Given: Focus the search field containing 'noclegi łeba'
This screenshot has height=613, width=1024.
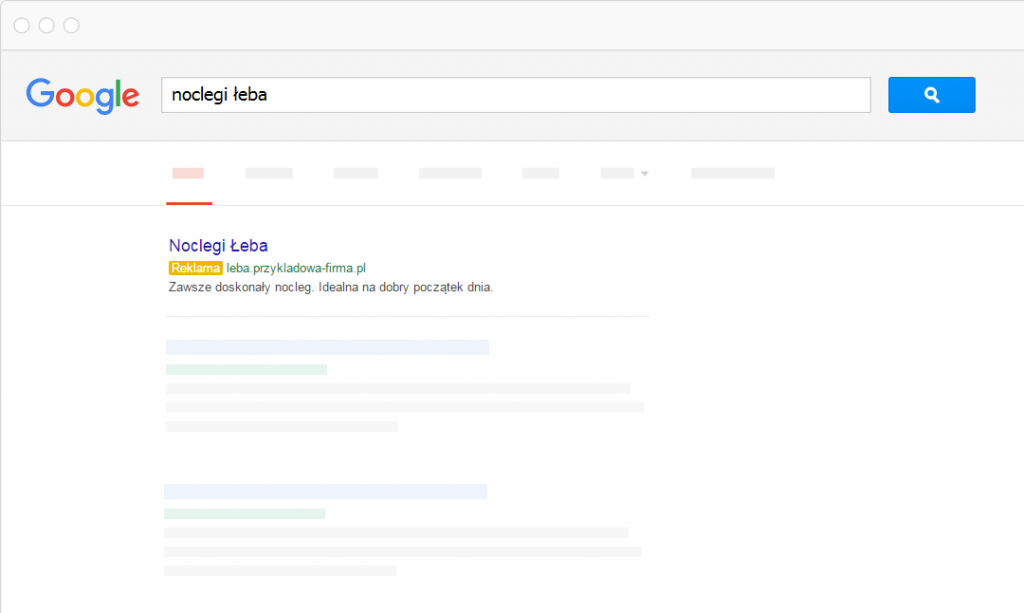Looking at the screenshot, I should tap(516, 95).
